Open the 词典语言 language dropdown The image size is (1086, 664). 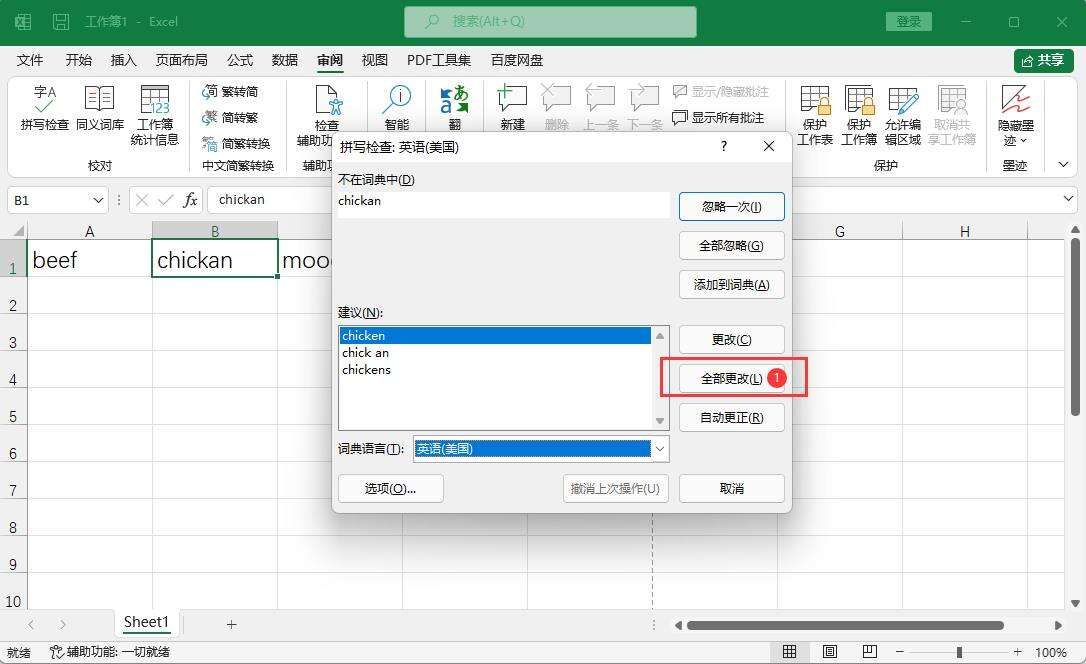tap(660, 449)
